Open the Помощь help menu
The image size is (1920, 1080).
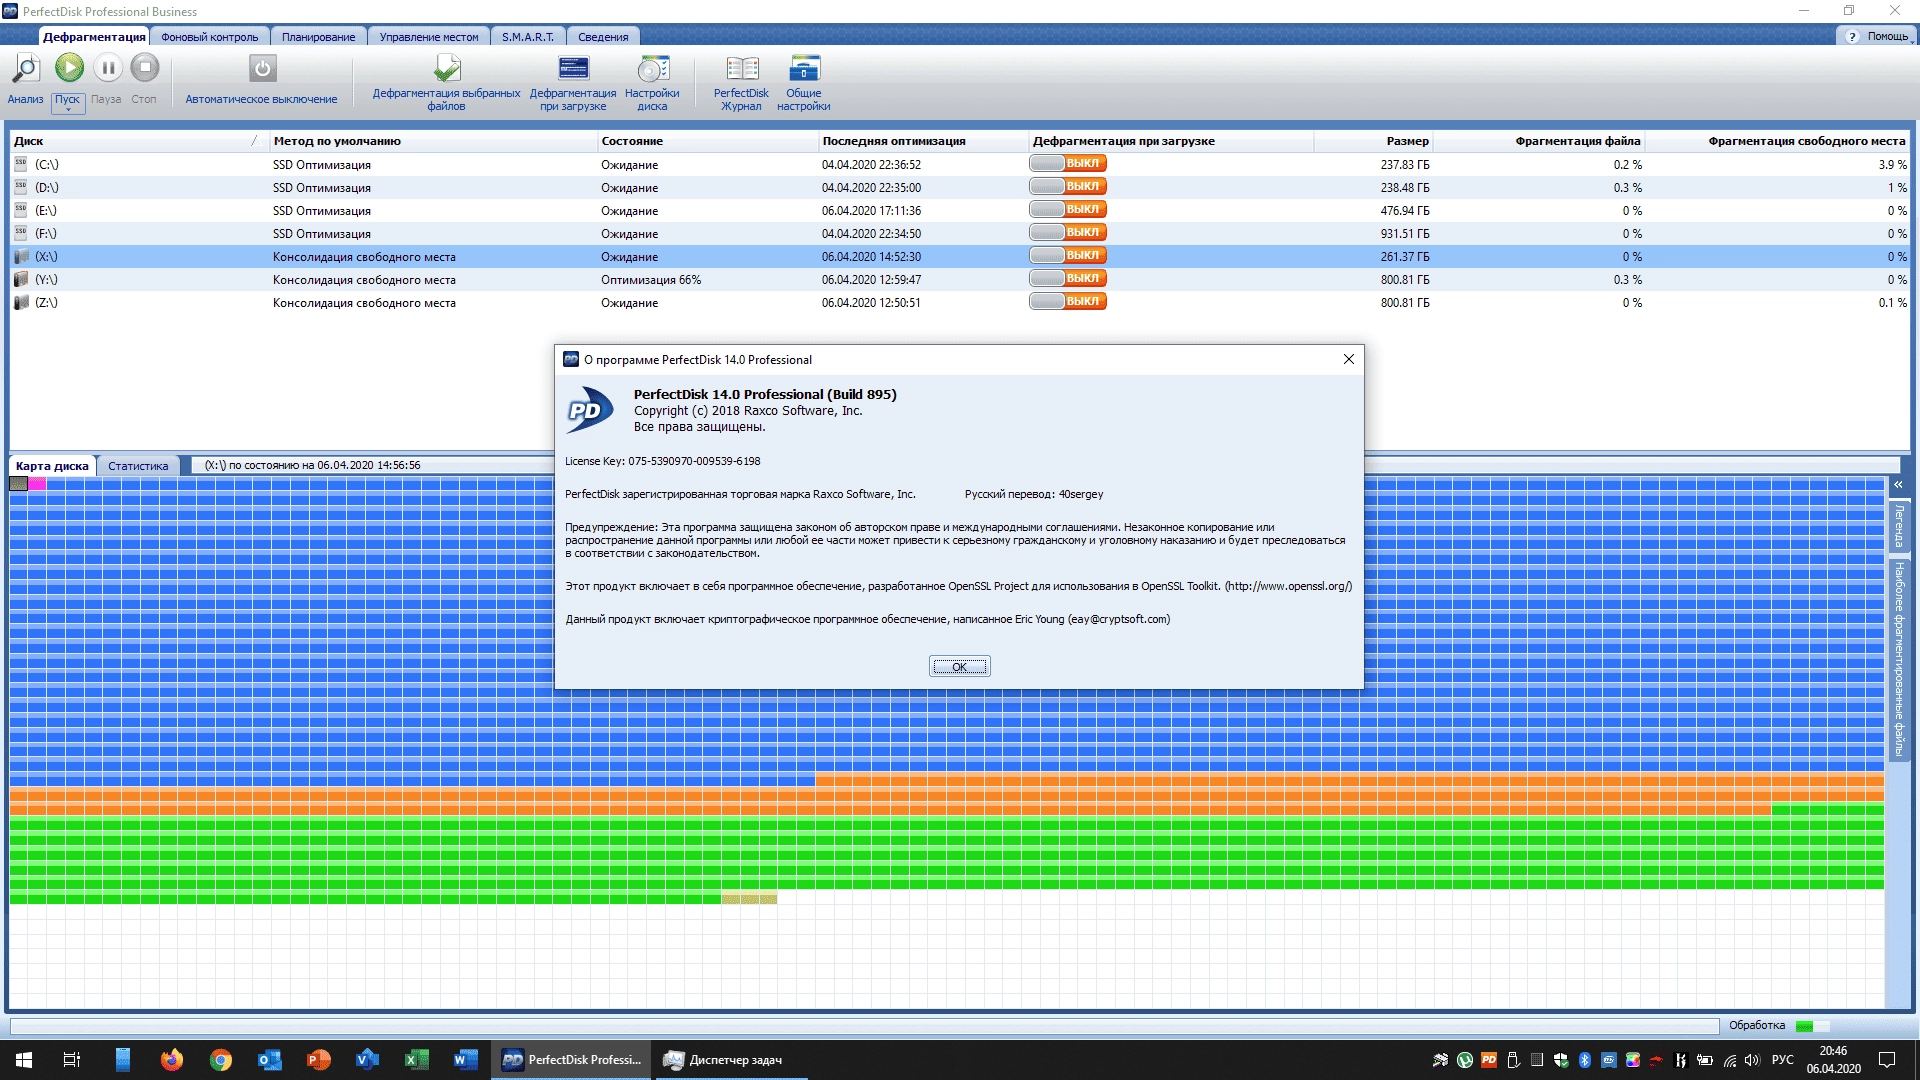(1880, 36)
